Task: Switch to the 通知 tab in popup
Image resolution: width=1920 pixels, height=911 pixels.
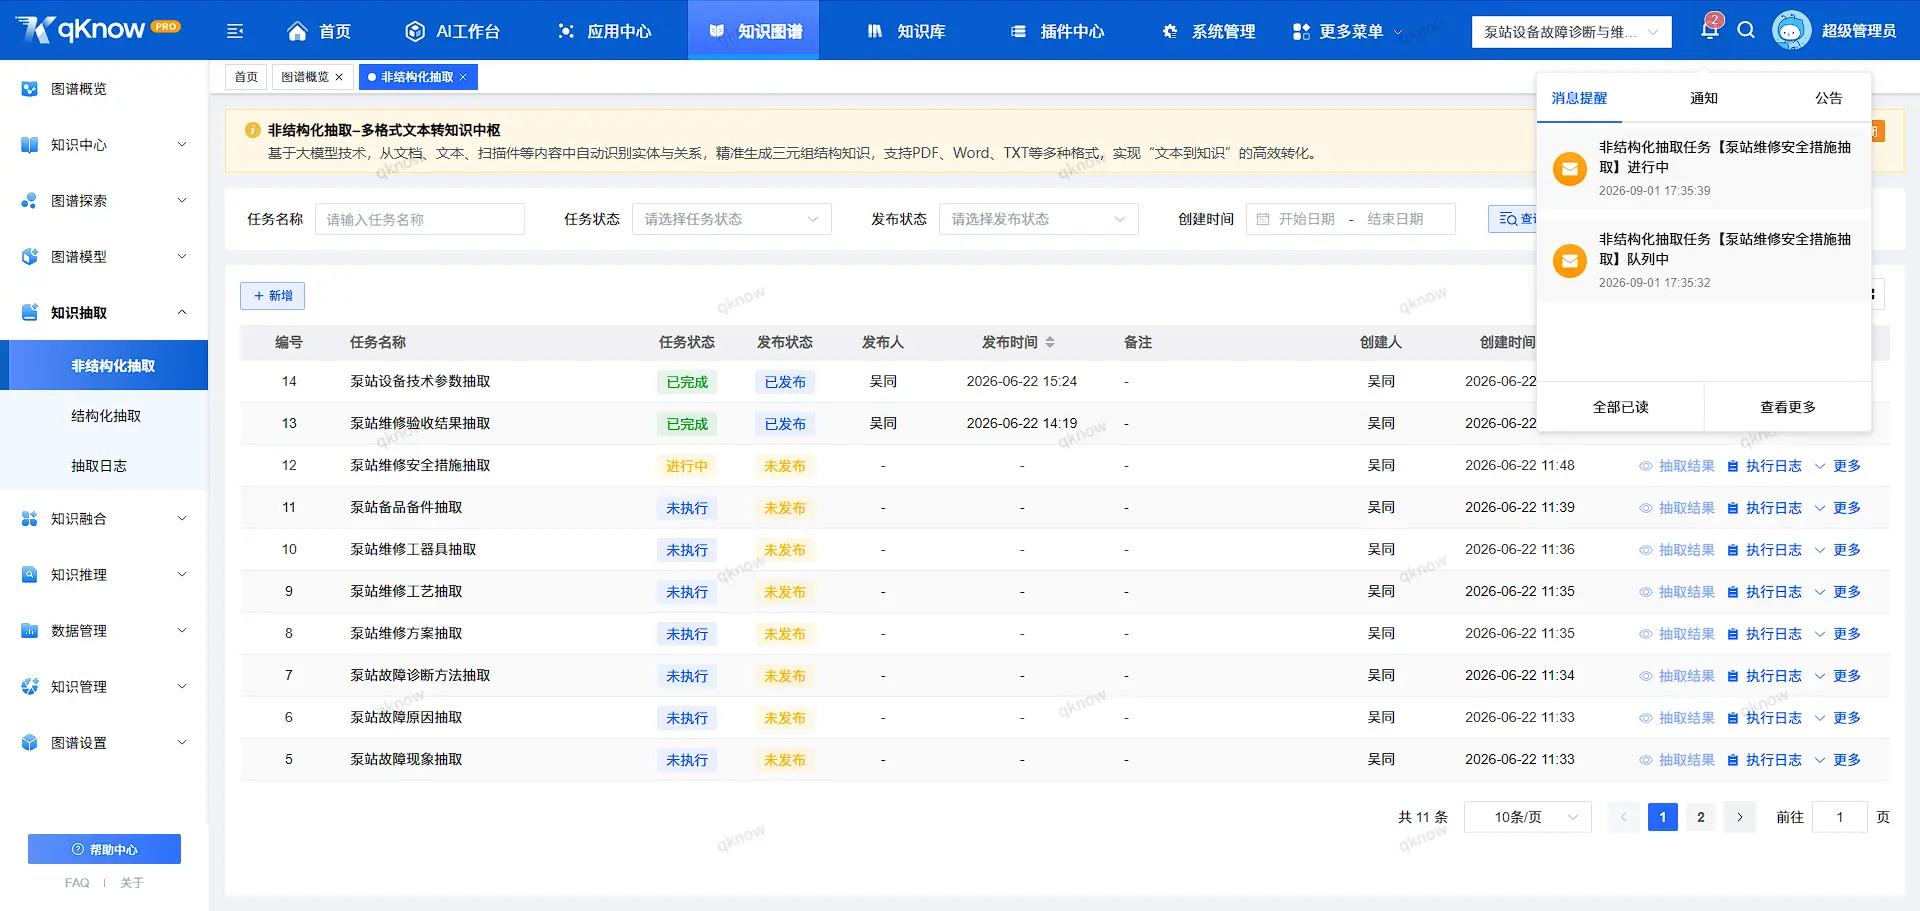Action: 1704,98
